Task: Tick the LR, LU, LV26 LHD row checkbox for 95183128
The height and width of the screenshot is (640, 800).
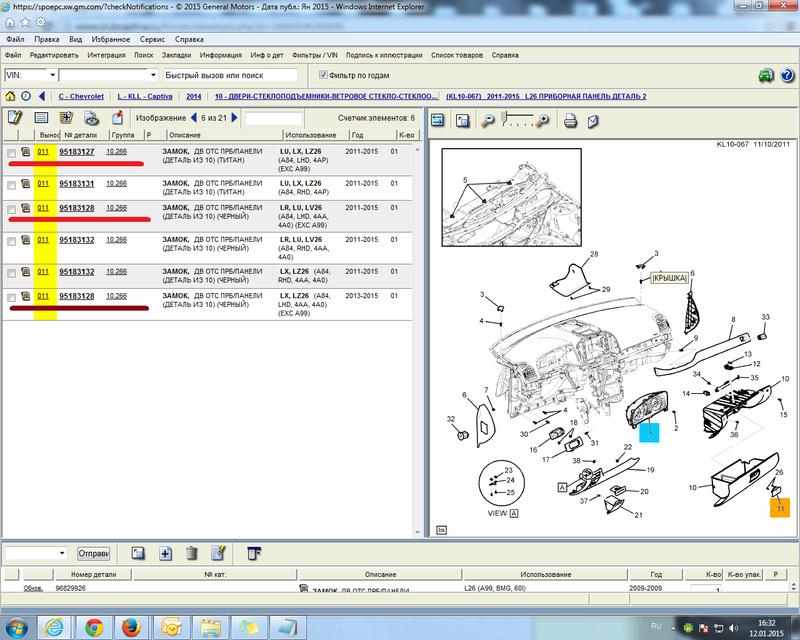Action: coord(11,209)
